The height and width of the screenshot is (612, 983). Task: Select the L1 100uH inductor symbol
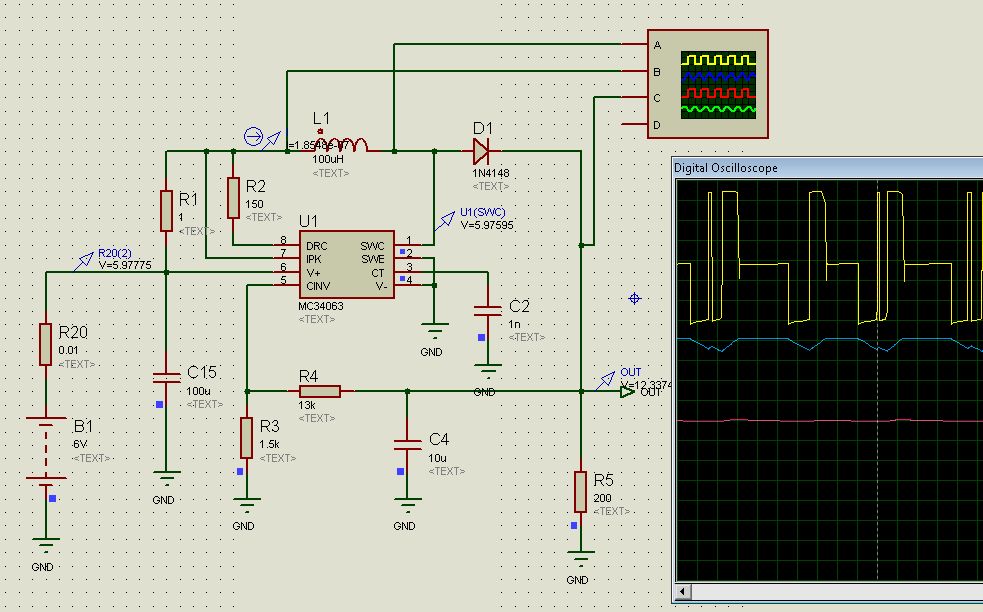coord(341,145)
